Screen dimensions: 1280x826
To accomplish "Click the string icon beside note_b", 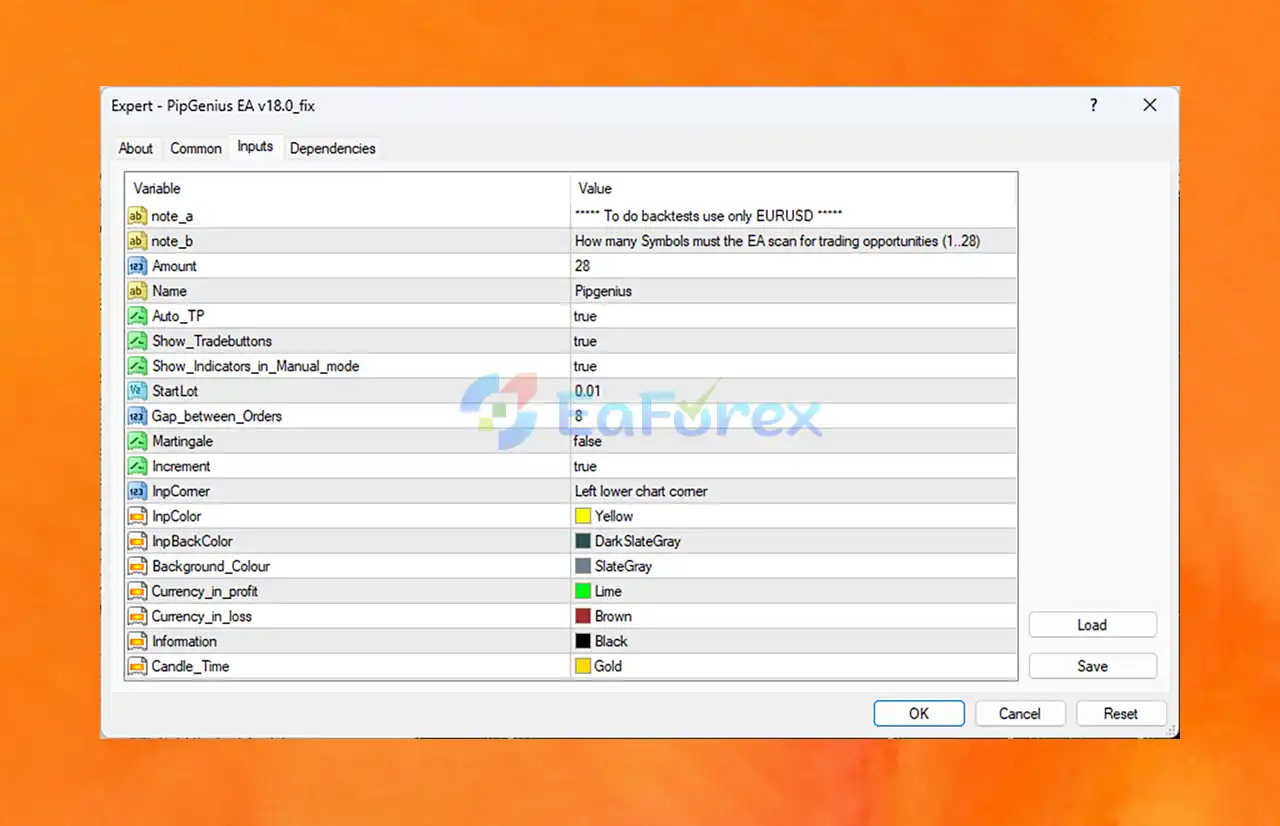I will coord(137,241).
